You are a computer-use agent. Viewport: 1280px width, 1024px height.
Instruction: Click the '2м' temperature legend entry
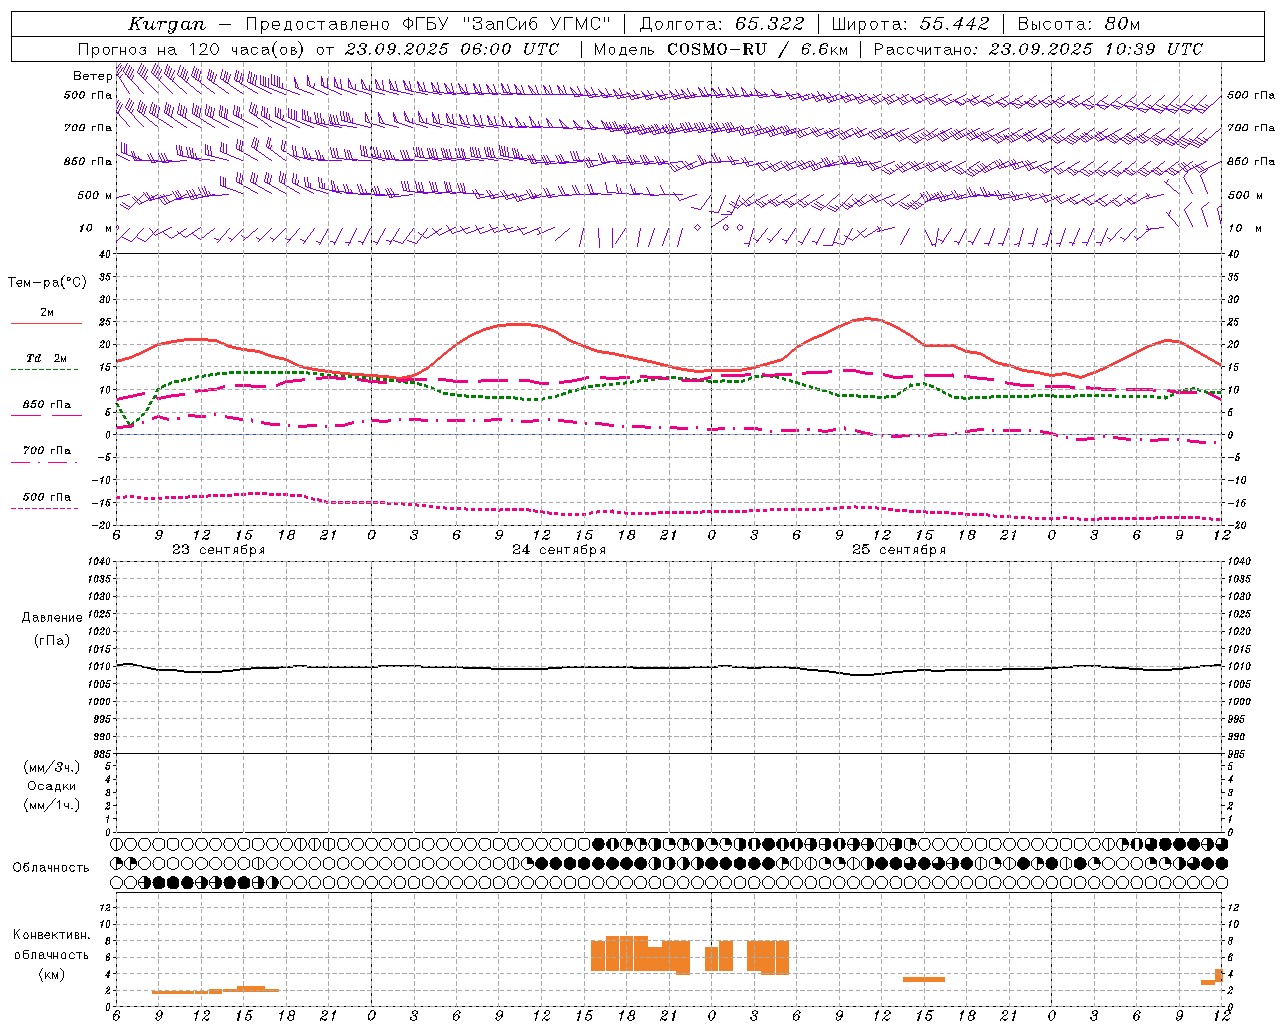(47, 313)
